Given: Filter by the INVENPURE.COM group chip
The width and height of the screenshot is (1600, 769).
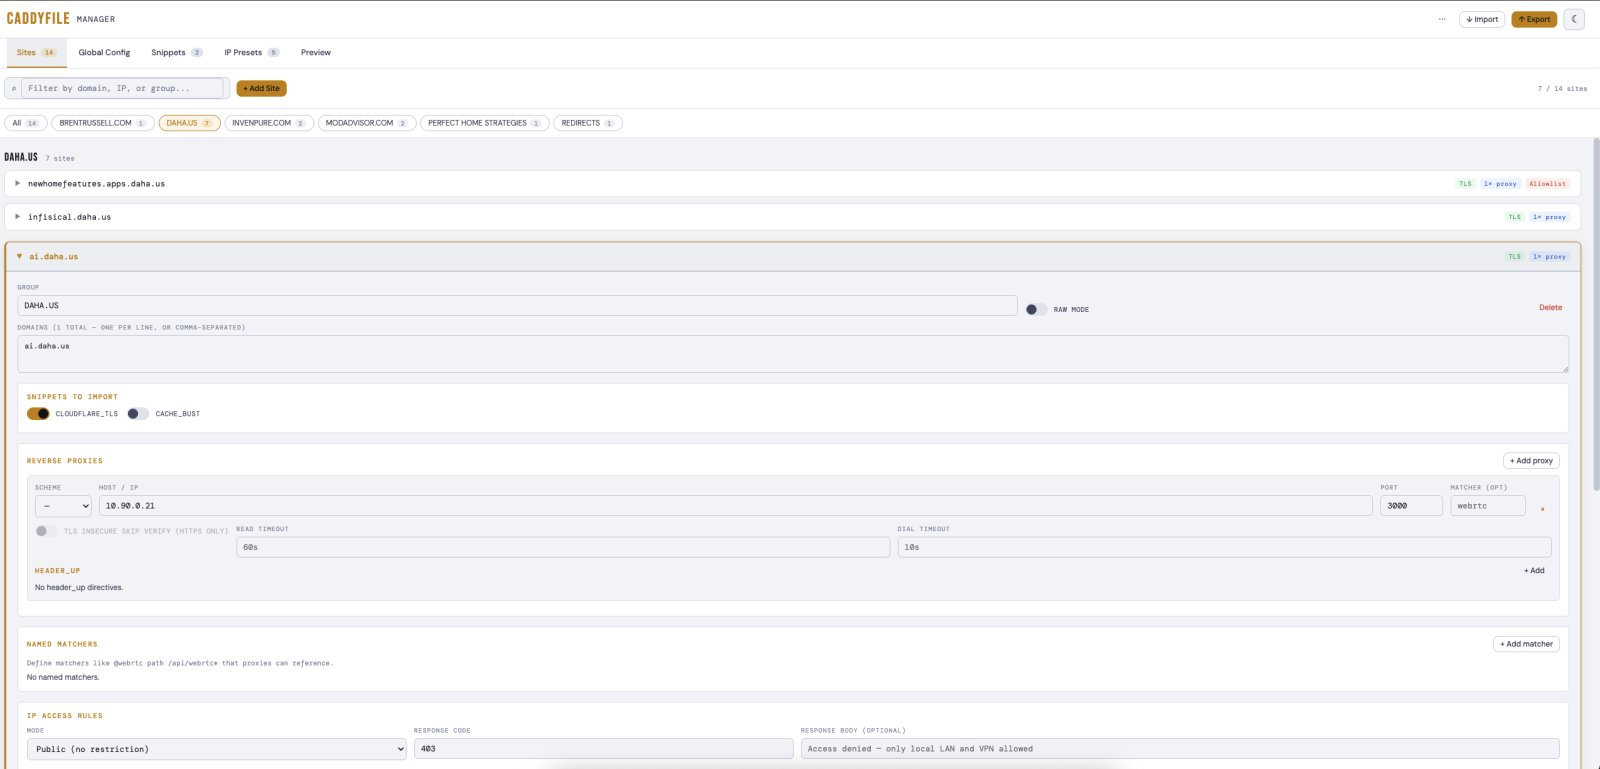Looking at the screenshot, I should [x=269, y=123].
